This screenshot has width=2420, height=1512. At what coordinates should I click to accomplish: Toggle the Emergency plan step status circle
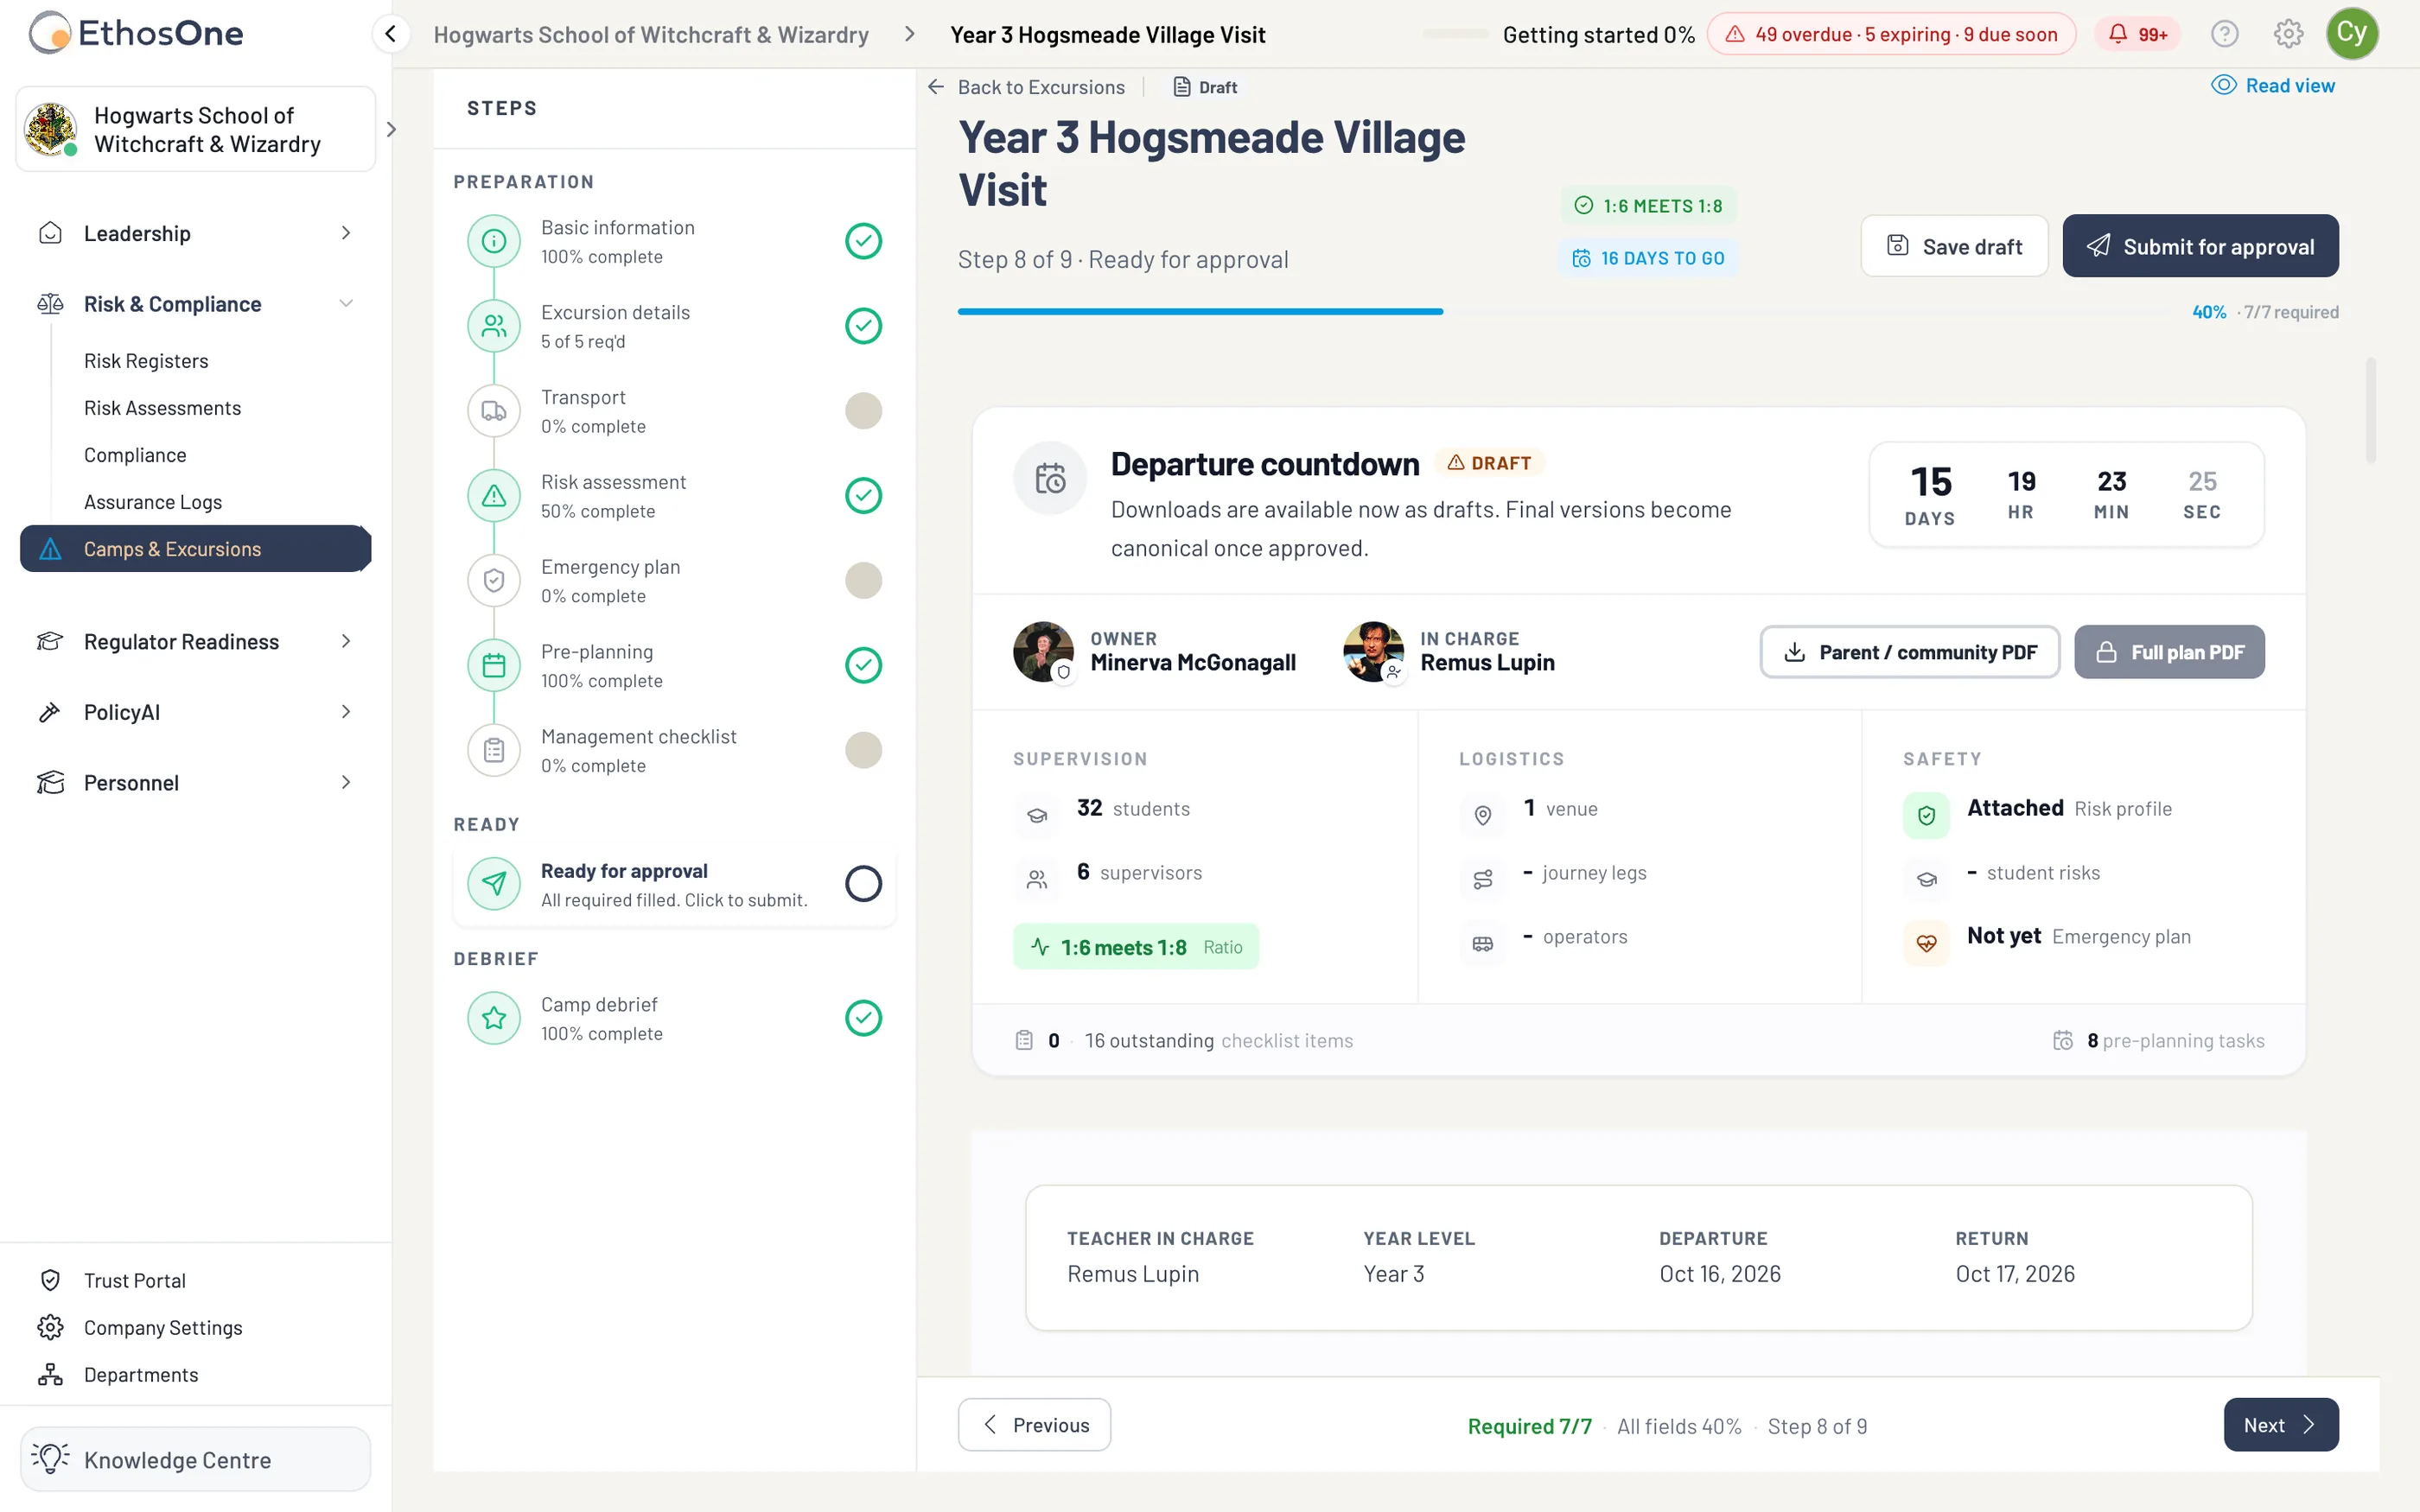click(x=863, y=580)
